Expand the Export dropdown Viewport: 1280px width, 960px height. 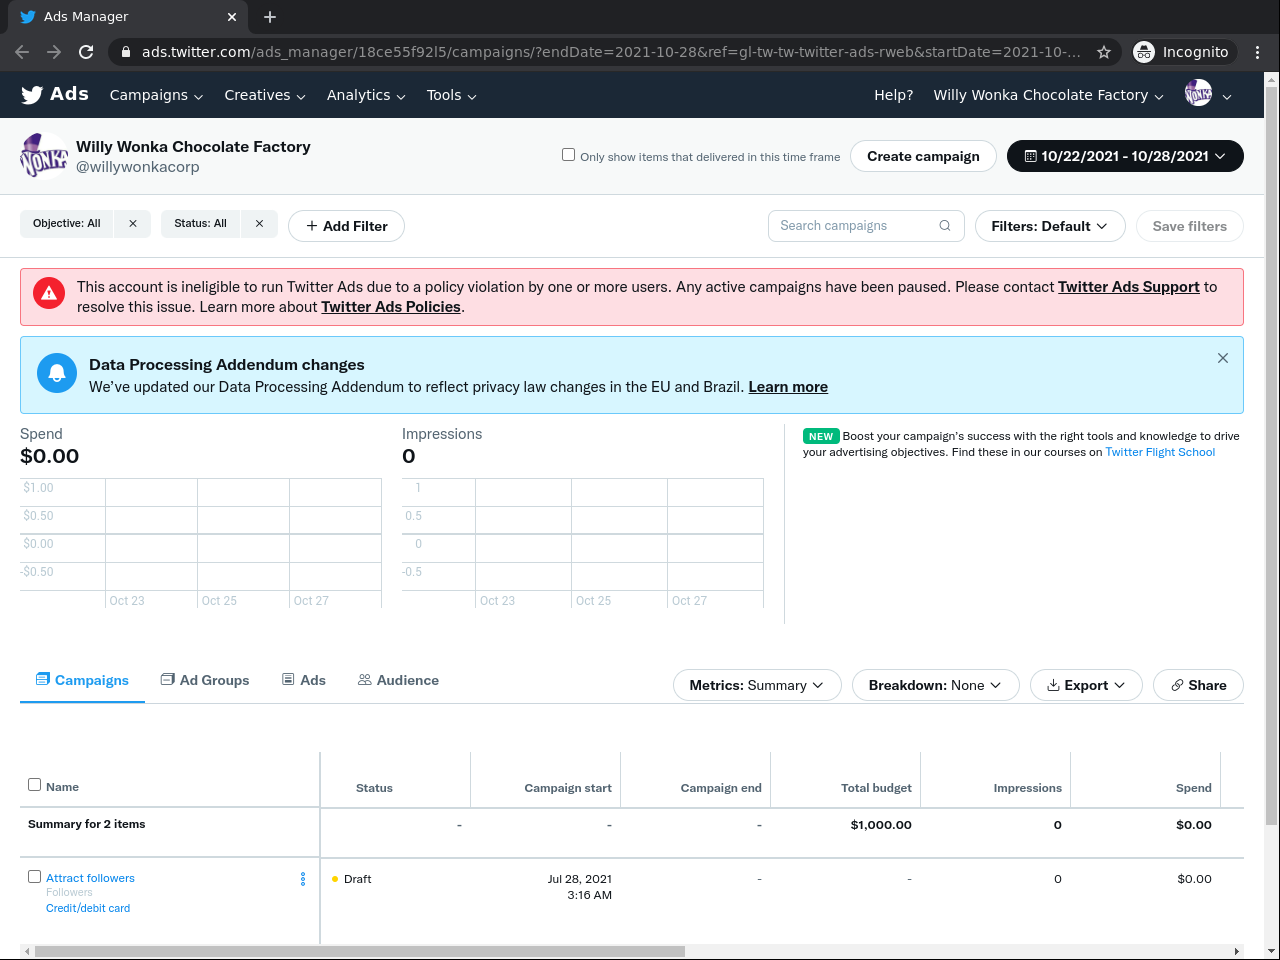tap(1086, 685)
